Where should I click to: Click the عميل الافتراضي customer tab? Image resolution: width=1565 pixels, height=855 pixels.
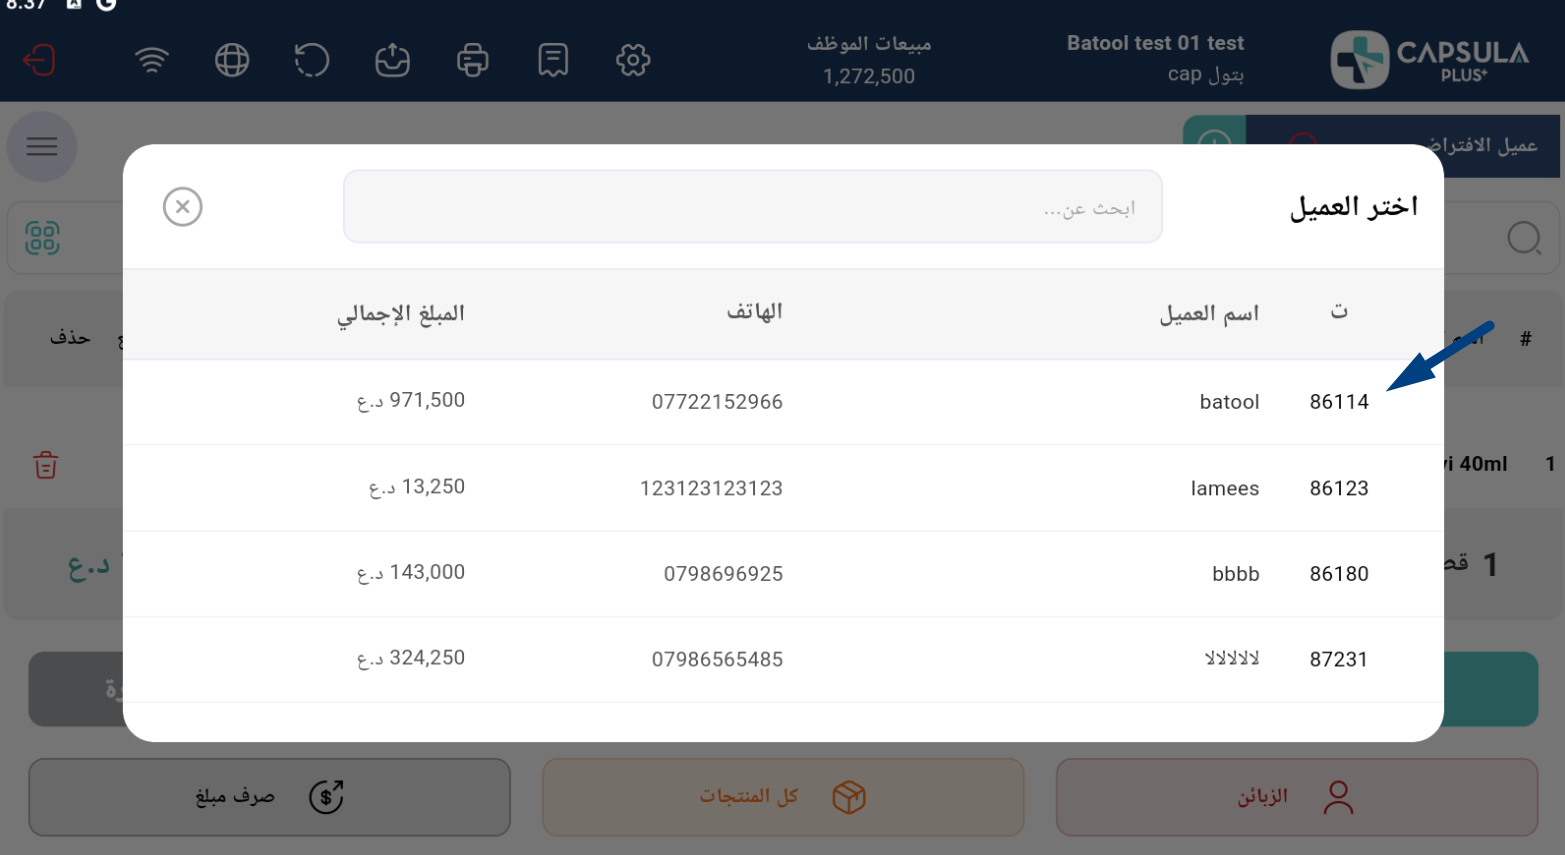click(1403, 146)
